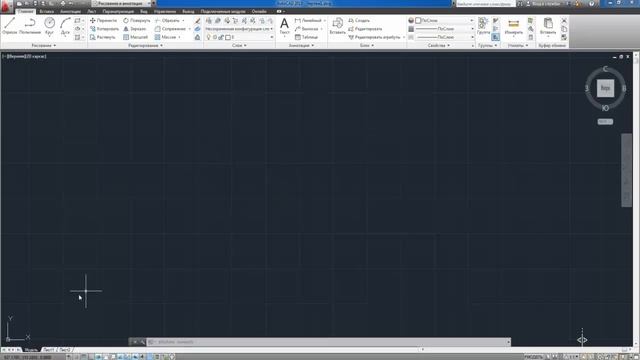Screen dimensions: 640x360
Task: Open the layer state configuration dropdown
Action: point(239,29)
